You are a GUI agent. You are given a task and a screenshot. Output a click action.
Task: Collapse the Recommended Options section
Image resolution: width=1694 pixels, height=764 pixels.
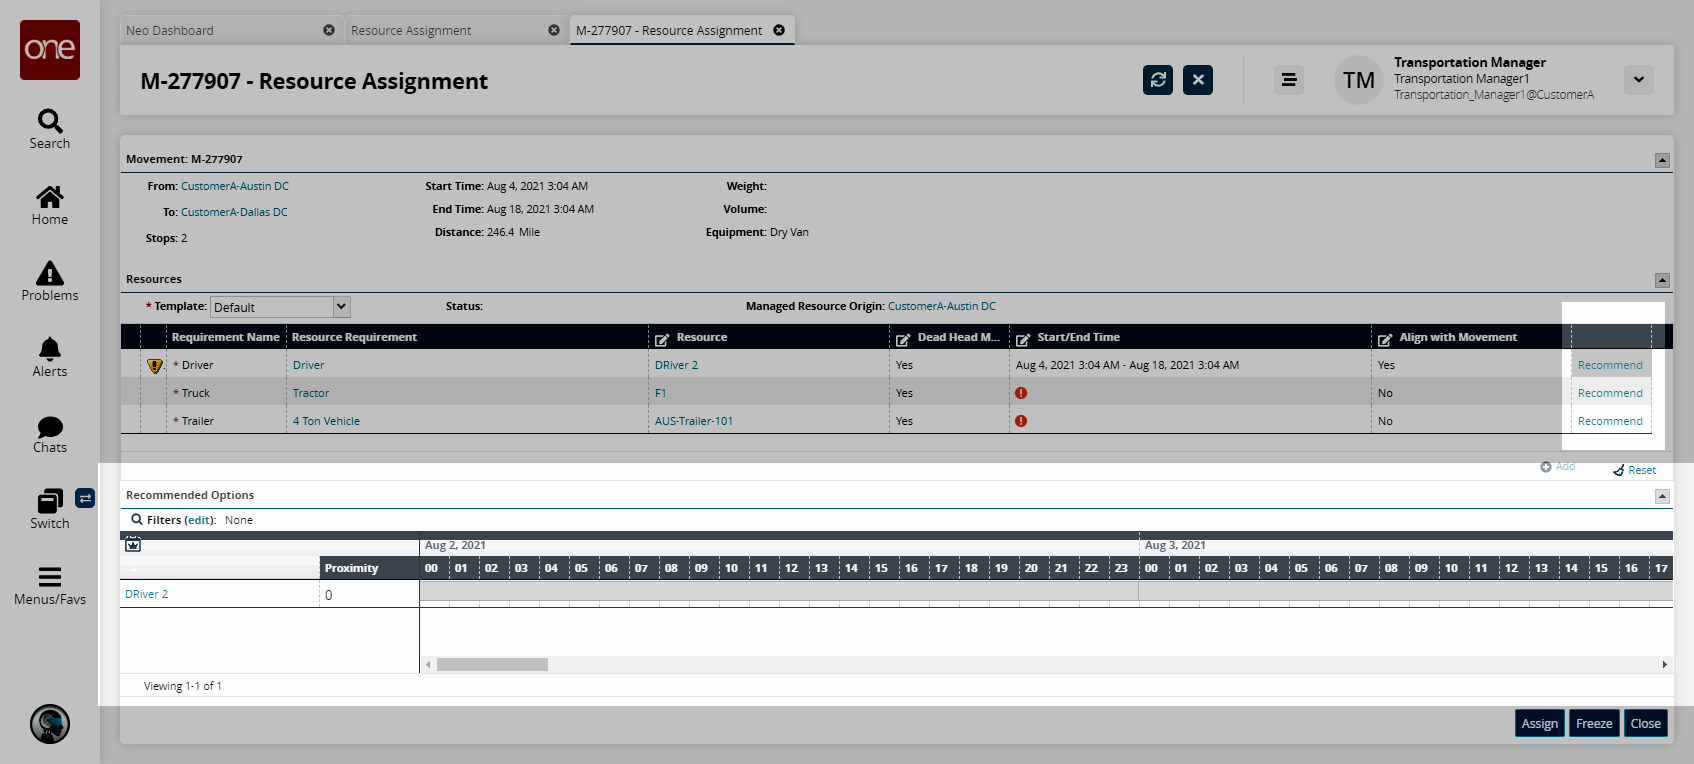[1662, 496]
